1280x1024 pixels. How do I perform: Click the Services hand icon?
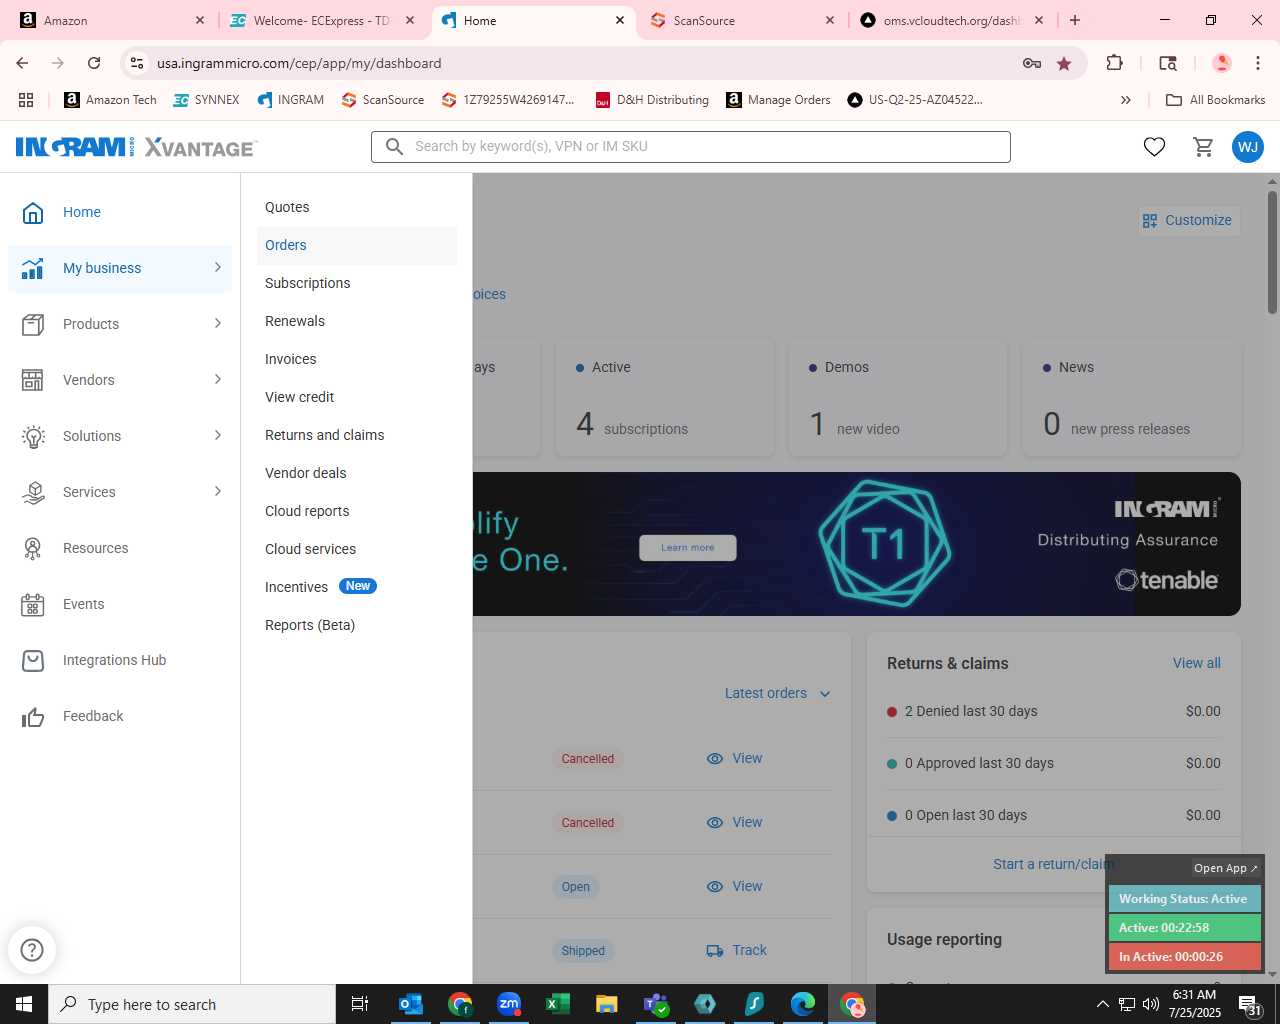tap(33, 492)
